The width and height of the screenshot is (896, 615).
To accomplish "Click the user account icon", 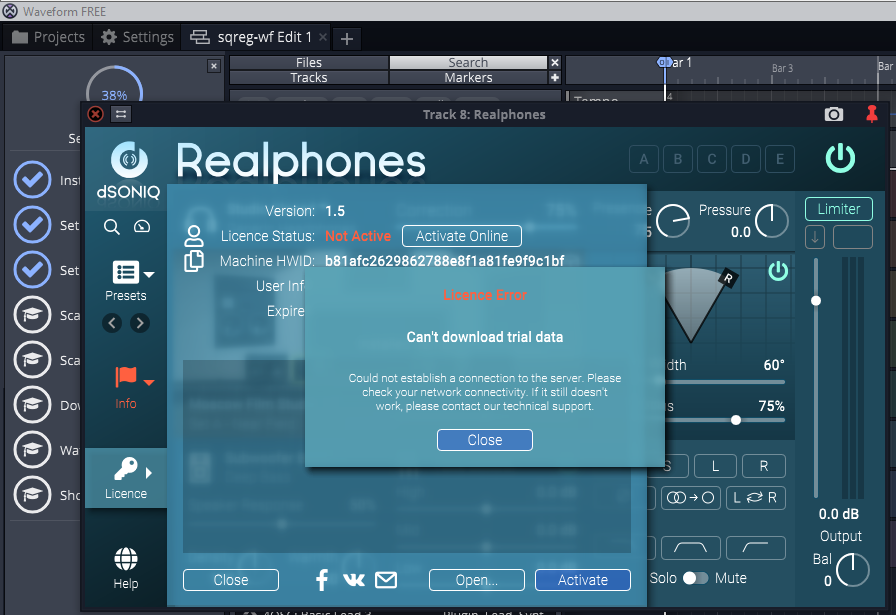I will tap(194, 235).
